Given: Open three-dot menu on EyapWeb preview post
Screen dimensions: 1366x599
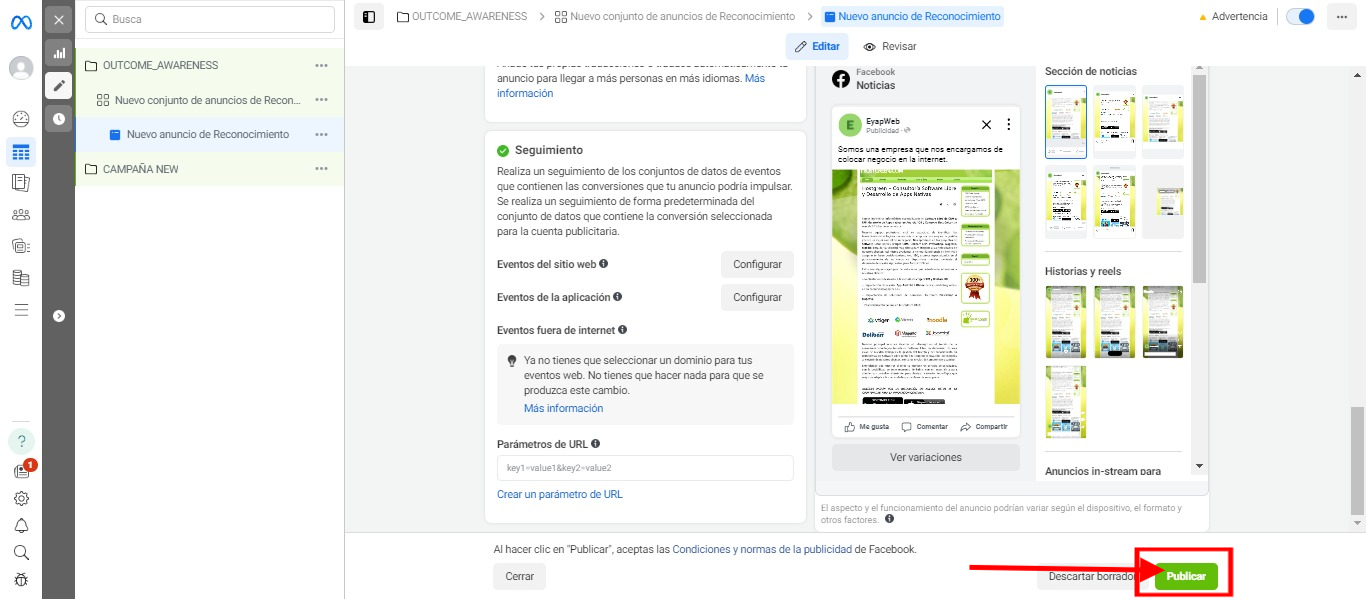Looking at the screenshot, I should coord(1008,125).
